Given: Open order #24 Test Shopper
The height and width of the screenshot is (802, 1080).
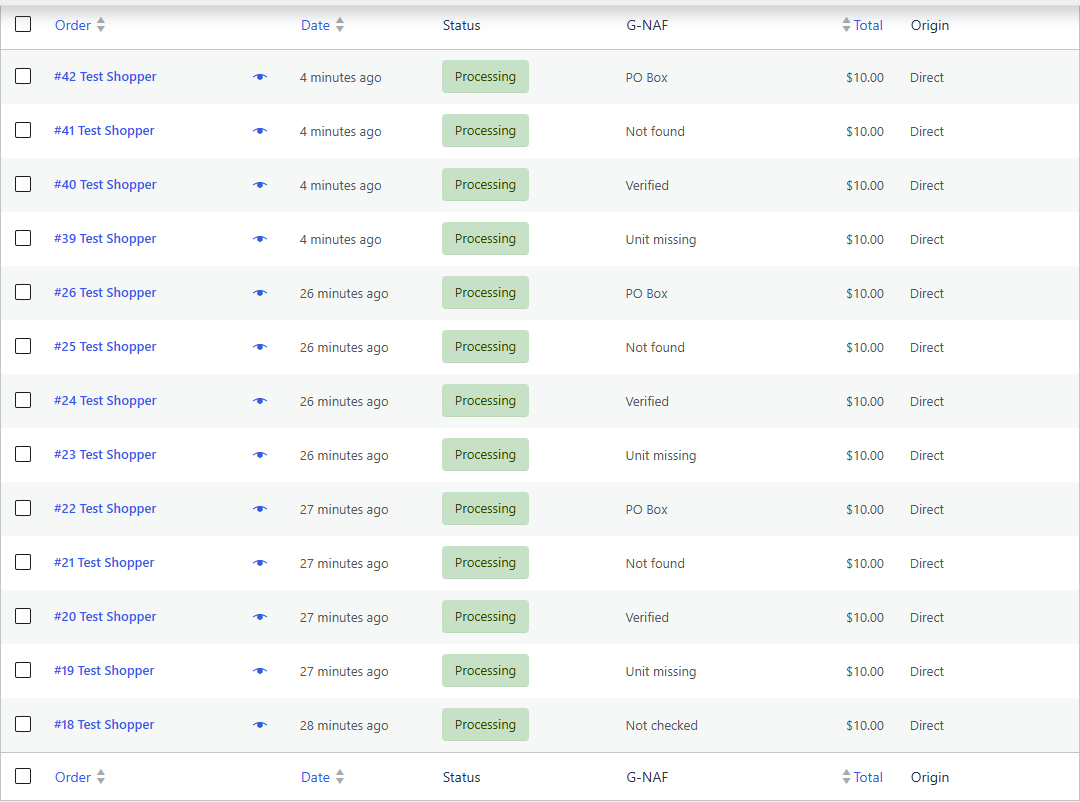Looking at the screenshot, I should click(x=105, y=400).
